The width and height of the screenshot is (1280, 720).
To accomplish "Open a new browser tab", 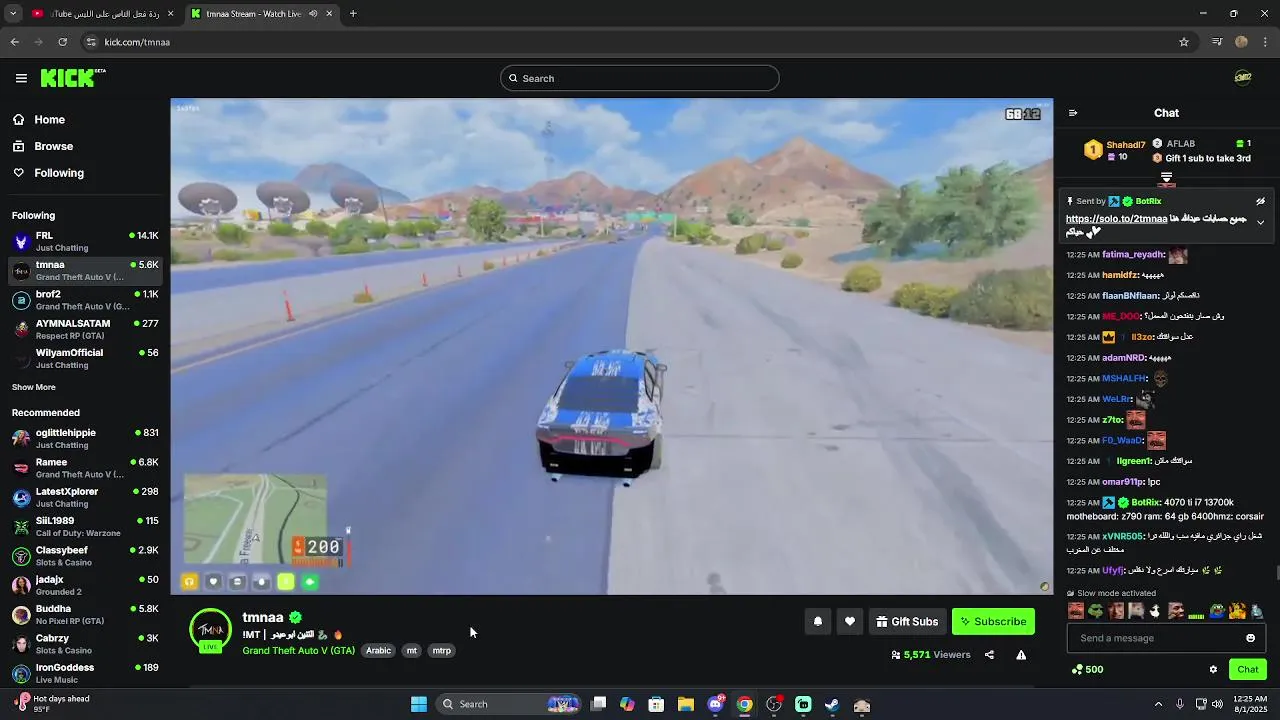I will tap(353, 14).
